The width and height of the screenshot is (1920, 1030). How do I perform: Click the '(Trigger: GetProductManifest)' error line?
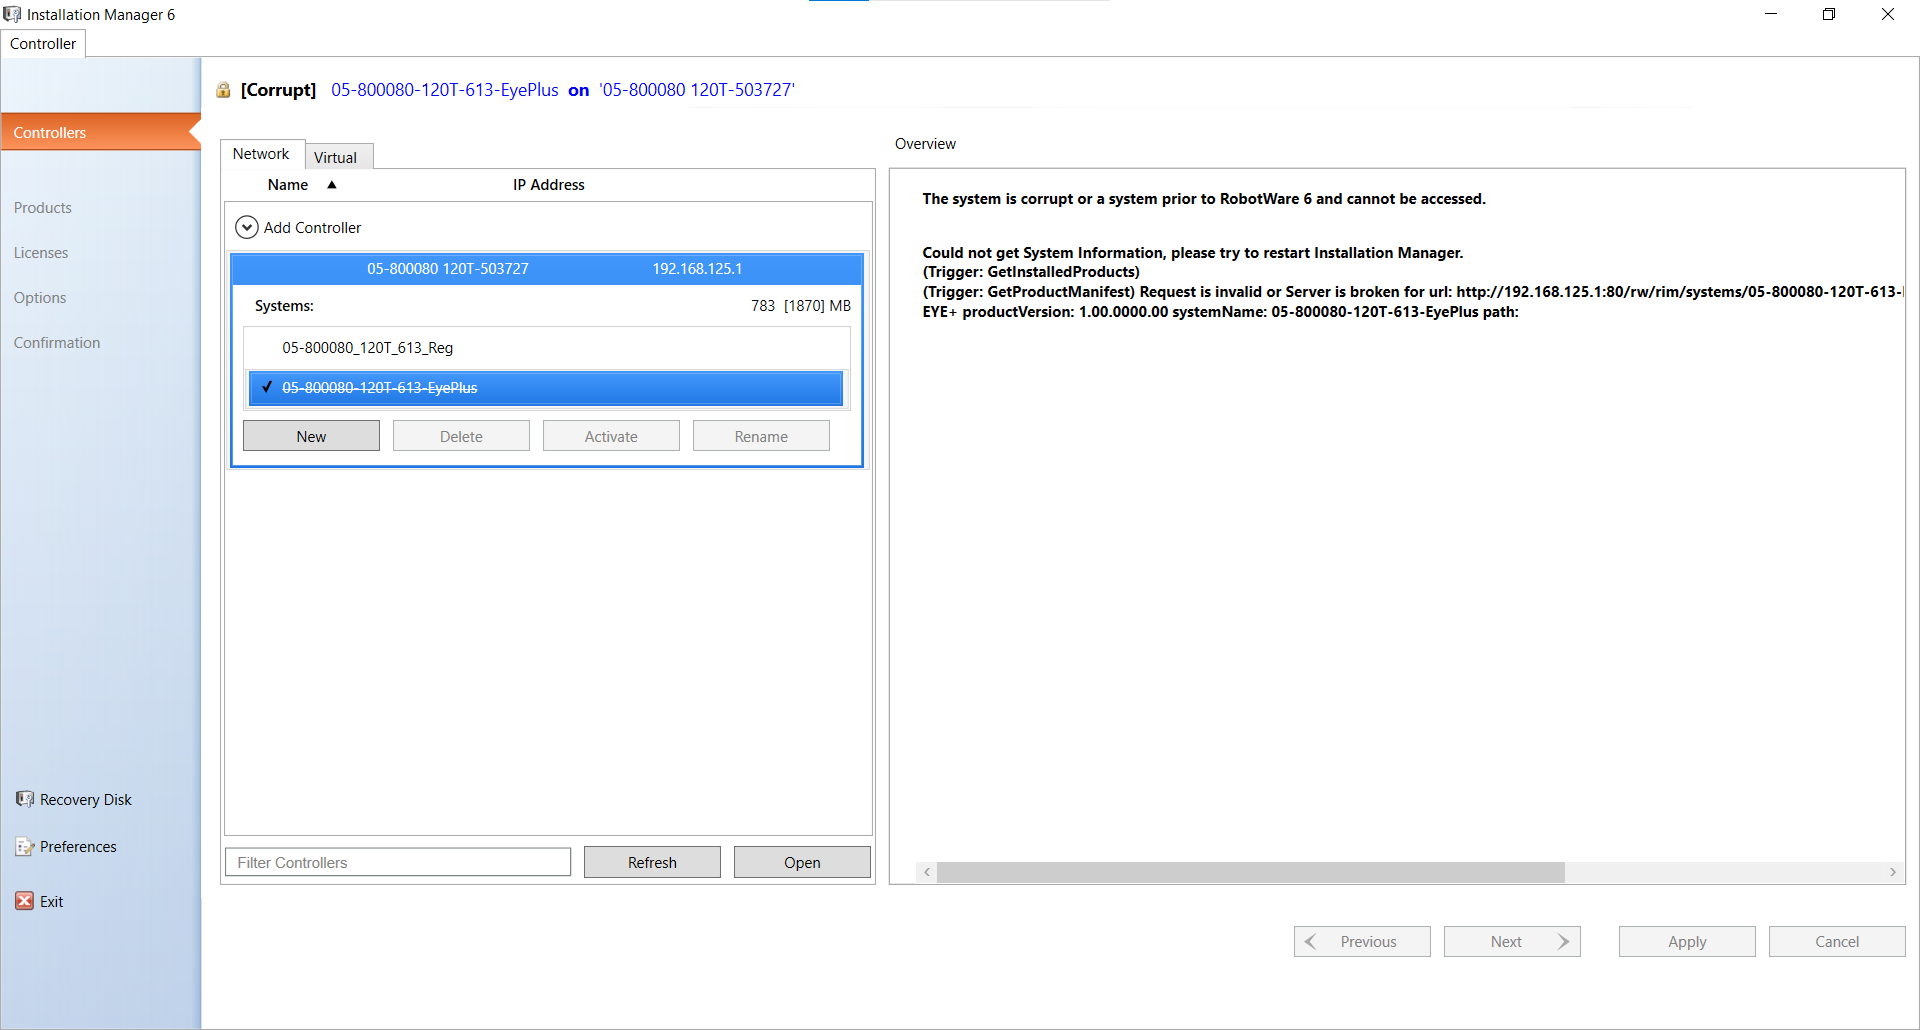pyautogui.click(x=1412, y=292)
